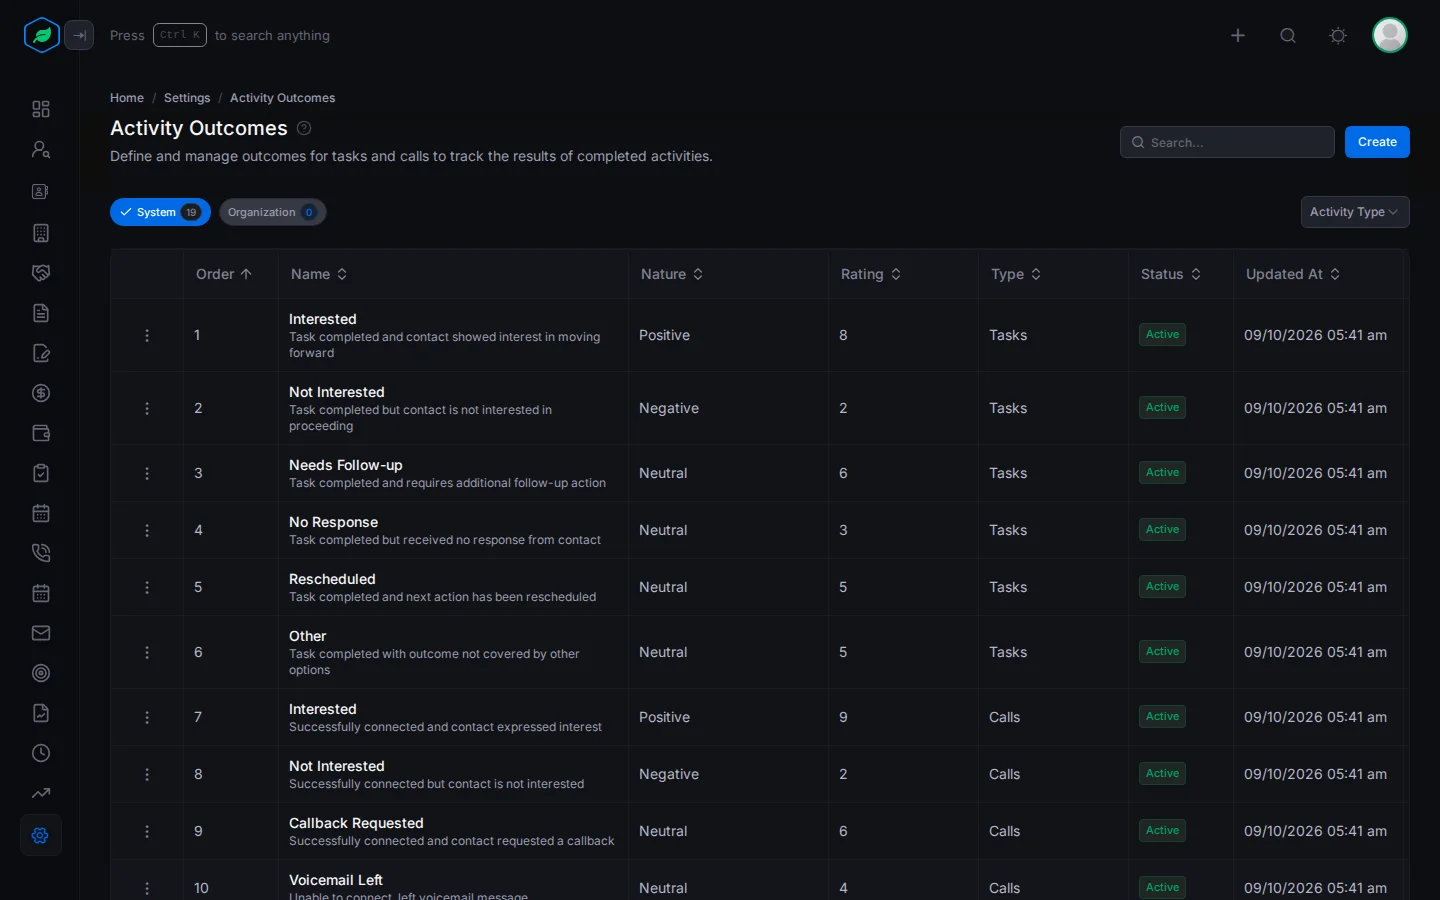Open target goals icon in sidebar
The width and height of the screenshot is (1440, 900).
pyautogui.click(x=41, y=673)
